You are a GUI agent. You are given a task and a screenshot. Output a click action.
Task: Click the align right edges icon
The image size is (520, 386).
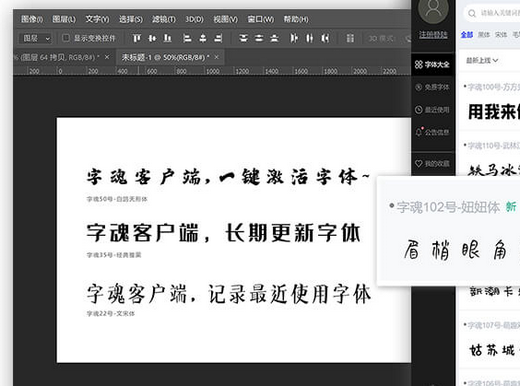[218, 38]
